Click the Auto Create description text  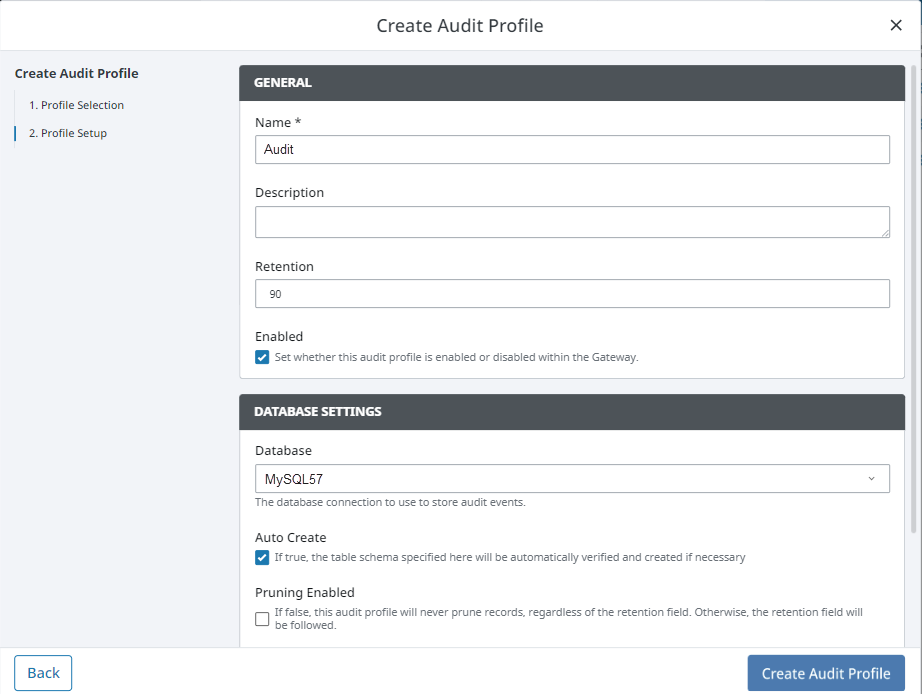tap(510, 557)
